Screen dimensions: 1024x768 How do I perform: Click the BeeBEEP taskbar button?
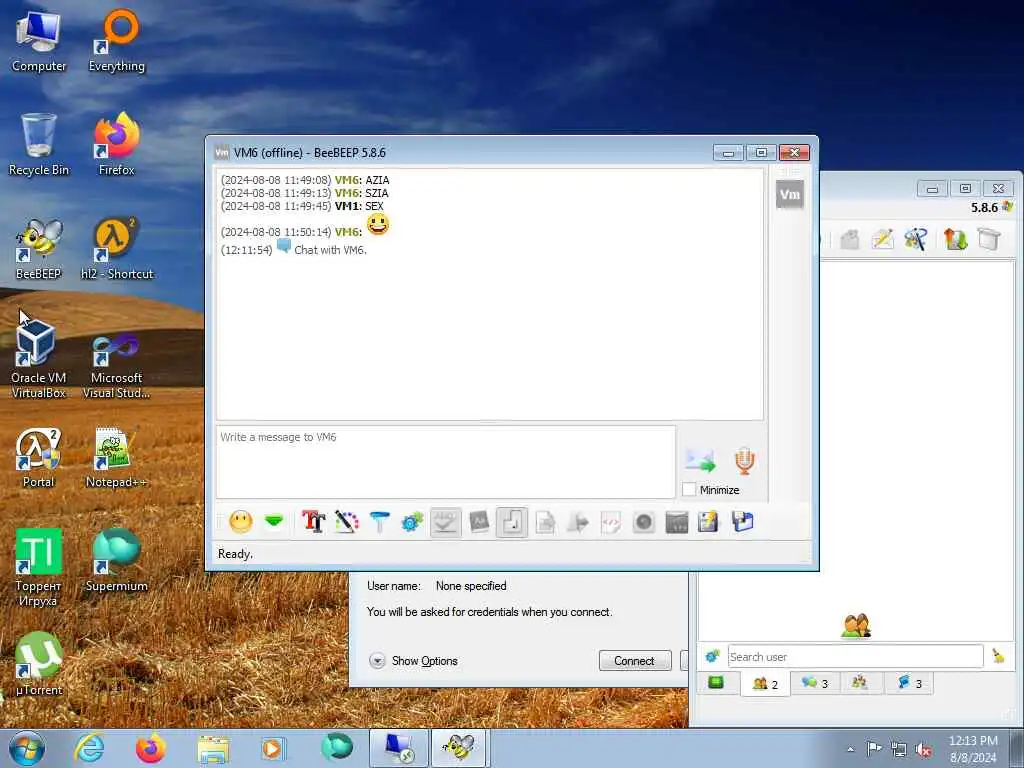coord(459,748)
